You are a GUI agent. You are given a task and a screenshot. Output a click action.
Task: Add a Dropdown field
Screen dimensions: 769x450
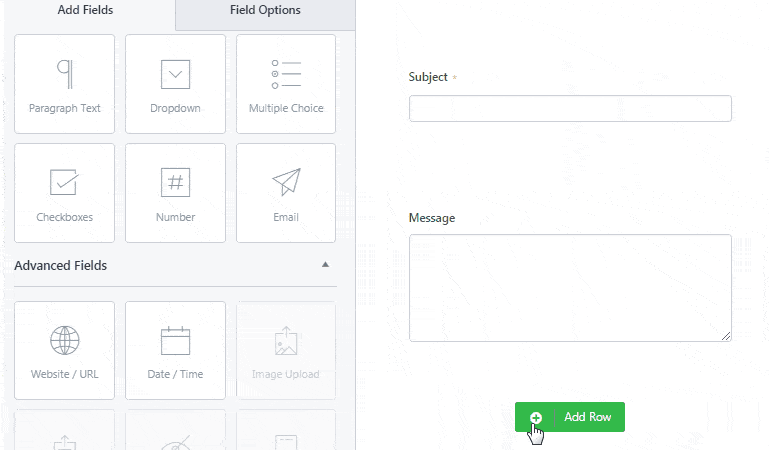tap(175, 84)
